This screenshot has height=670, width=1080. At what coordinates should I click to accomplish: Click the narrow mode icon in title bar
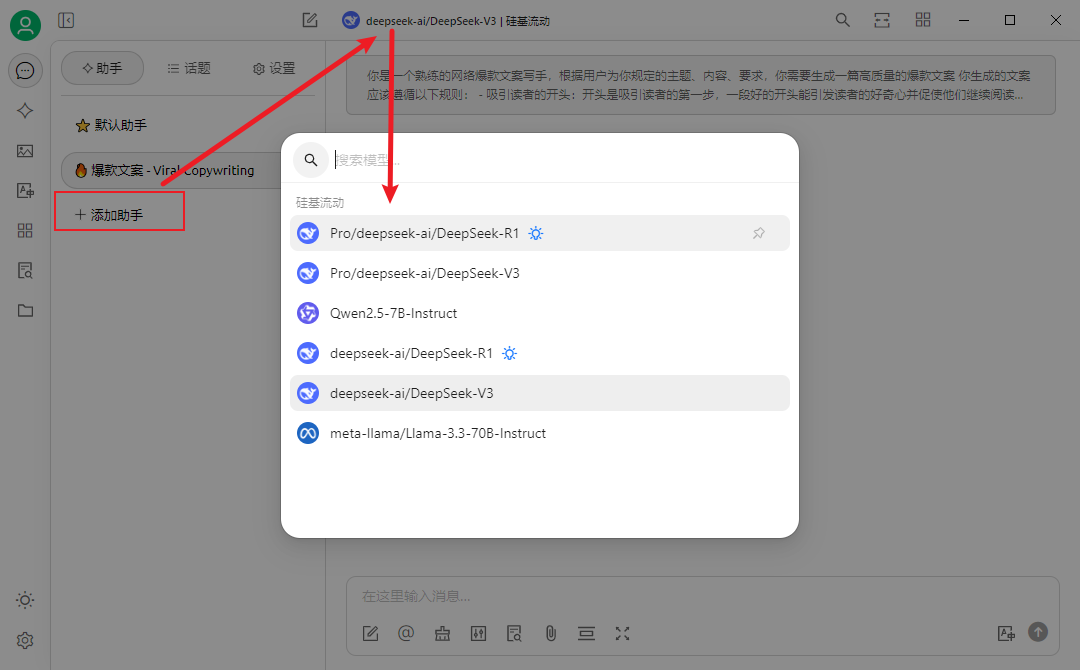pyautogui.click(x=882, y=21)
